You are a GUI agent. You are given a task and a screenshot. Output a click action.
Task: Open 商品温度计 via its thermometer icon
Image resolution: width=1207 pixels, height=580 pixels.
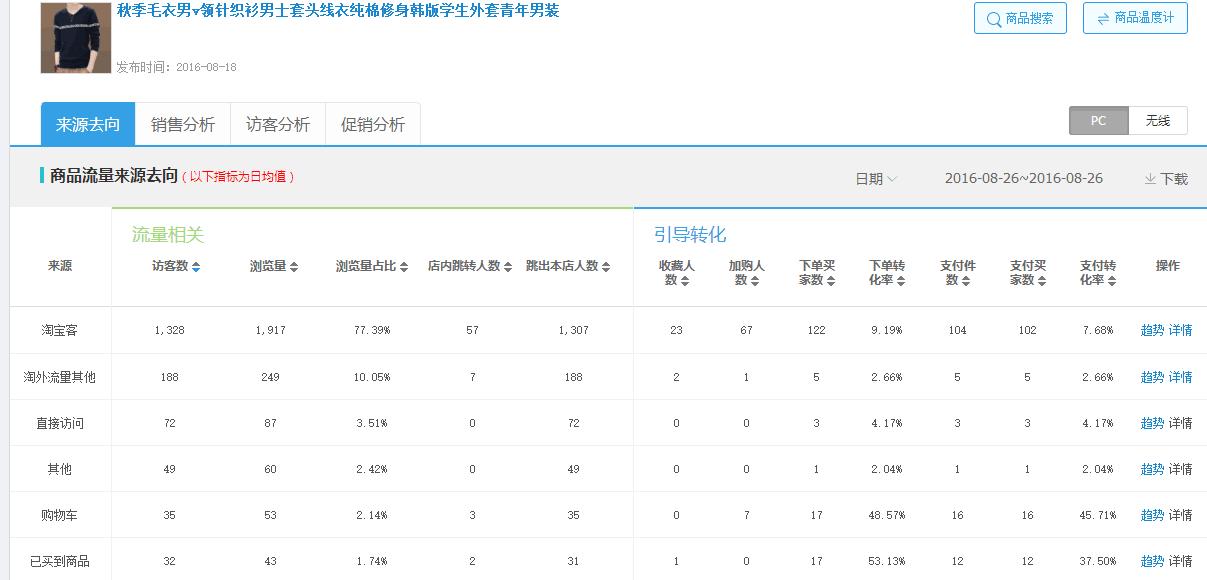coord(1103,18)
